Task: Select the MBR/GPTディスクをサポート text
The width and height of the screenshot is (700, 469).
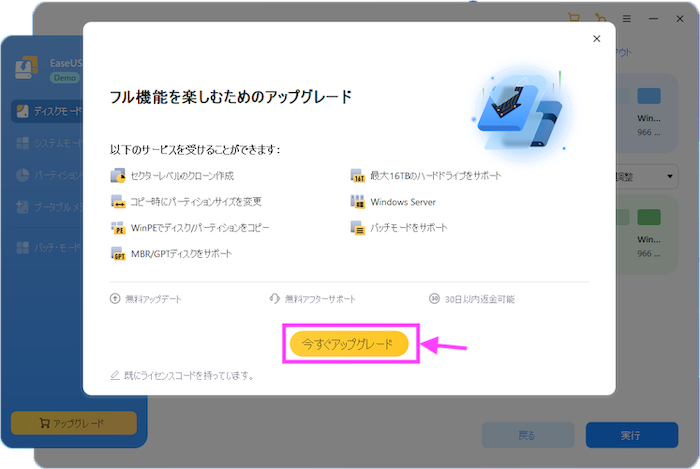Action: tap(181, 254)
